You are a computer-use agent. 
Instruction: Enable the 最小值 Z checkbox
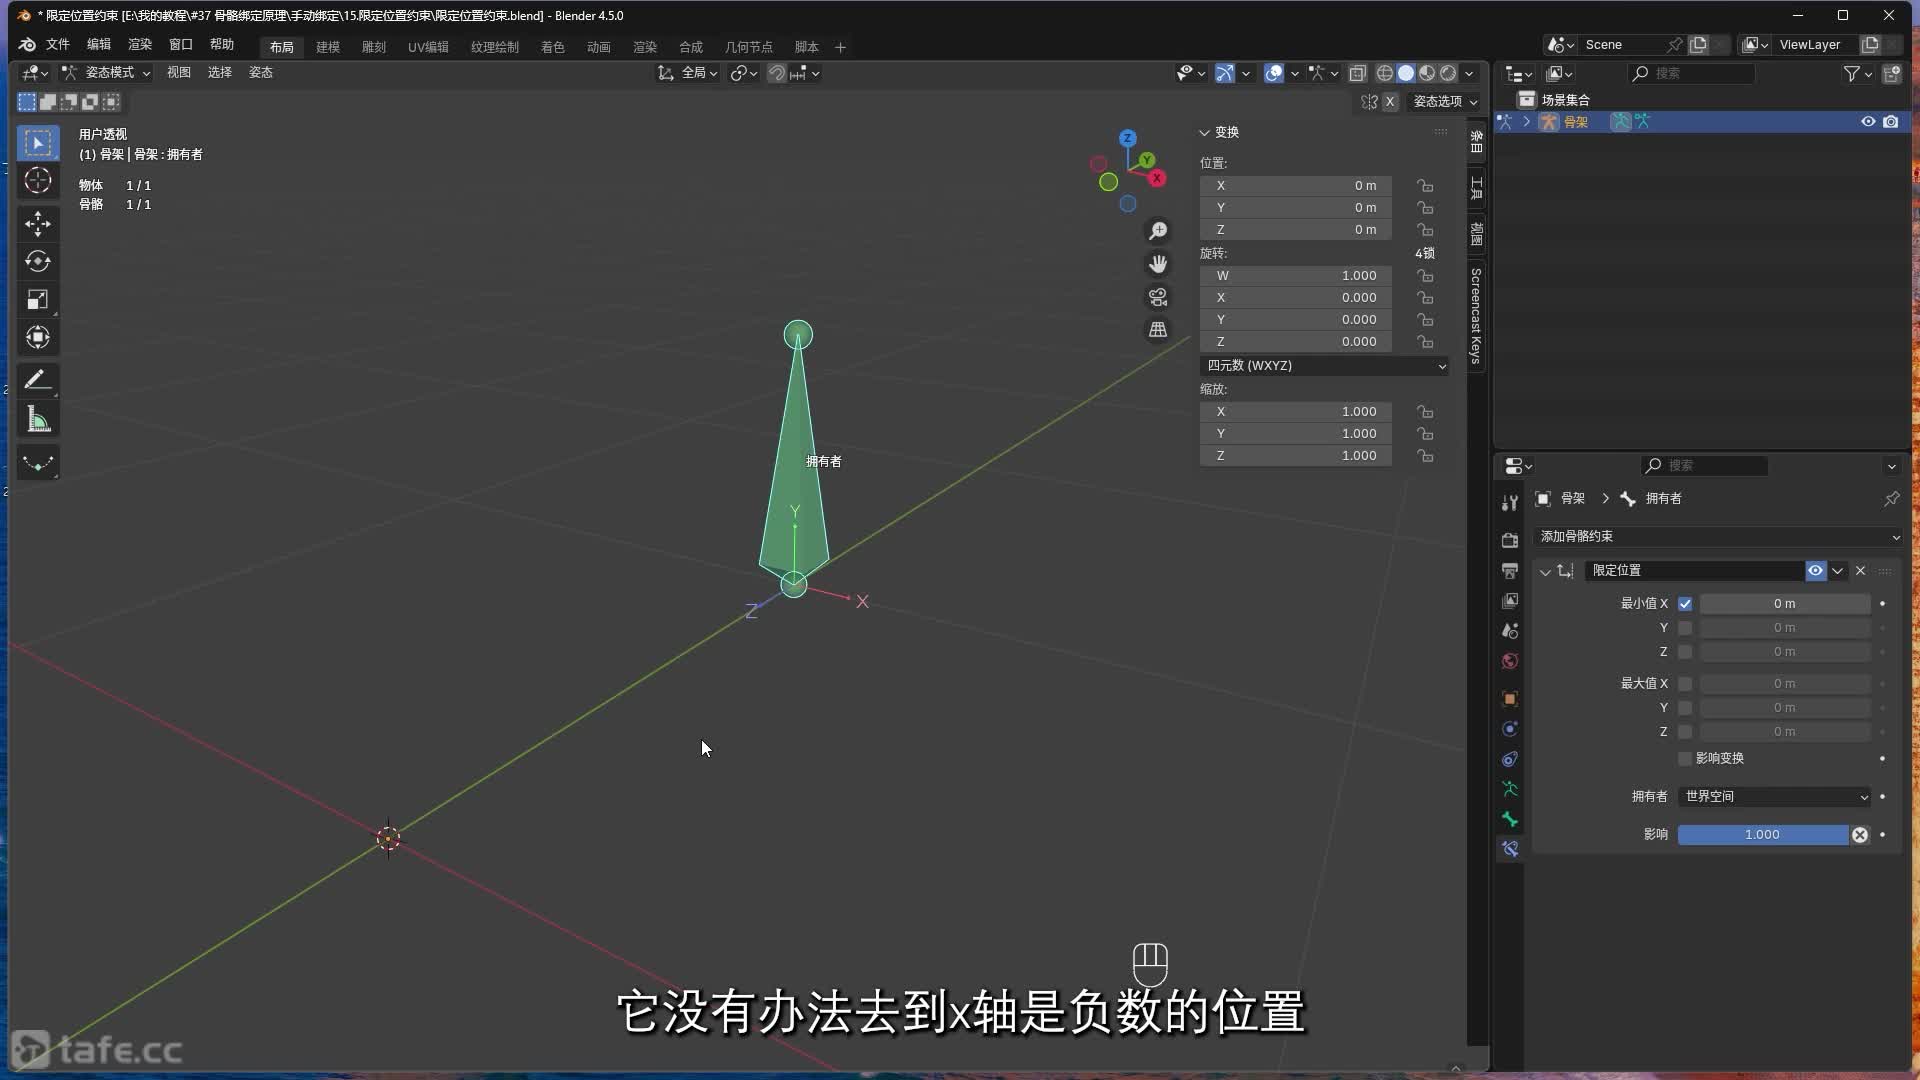point(1685,652)
